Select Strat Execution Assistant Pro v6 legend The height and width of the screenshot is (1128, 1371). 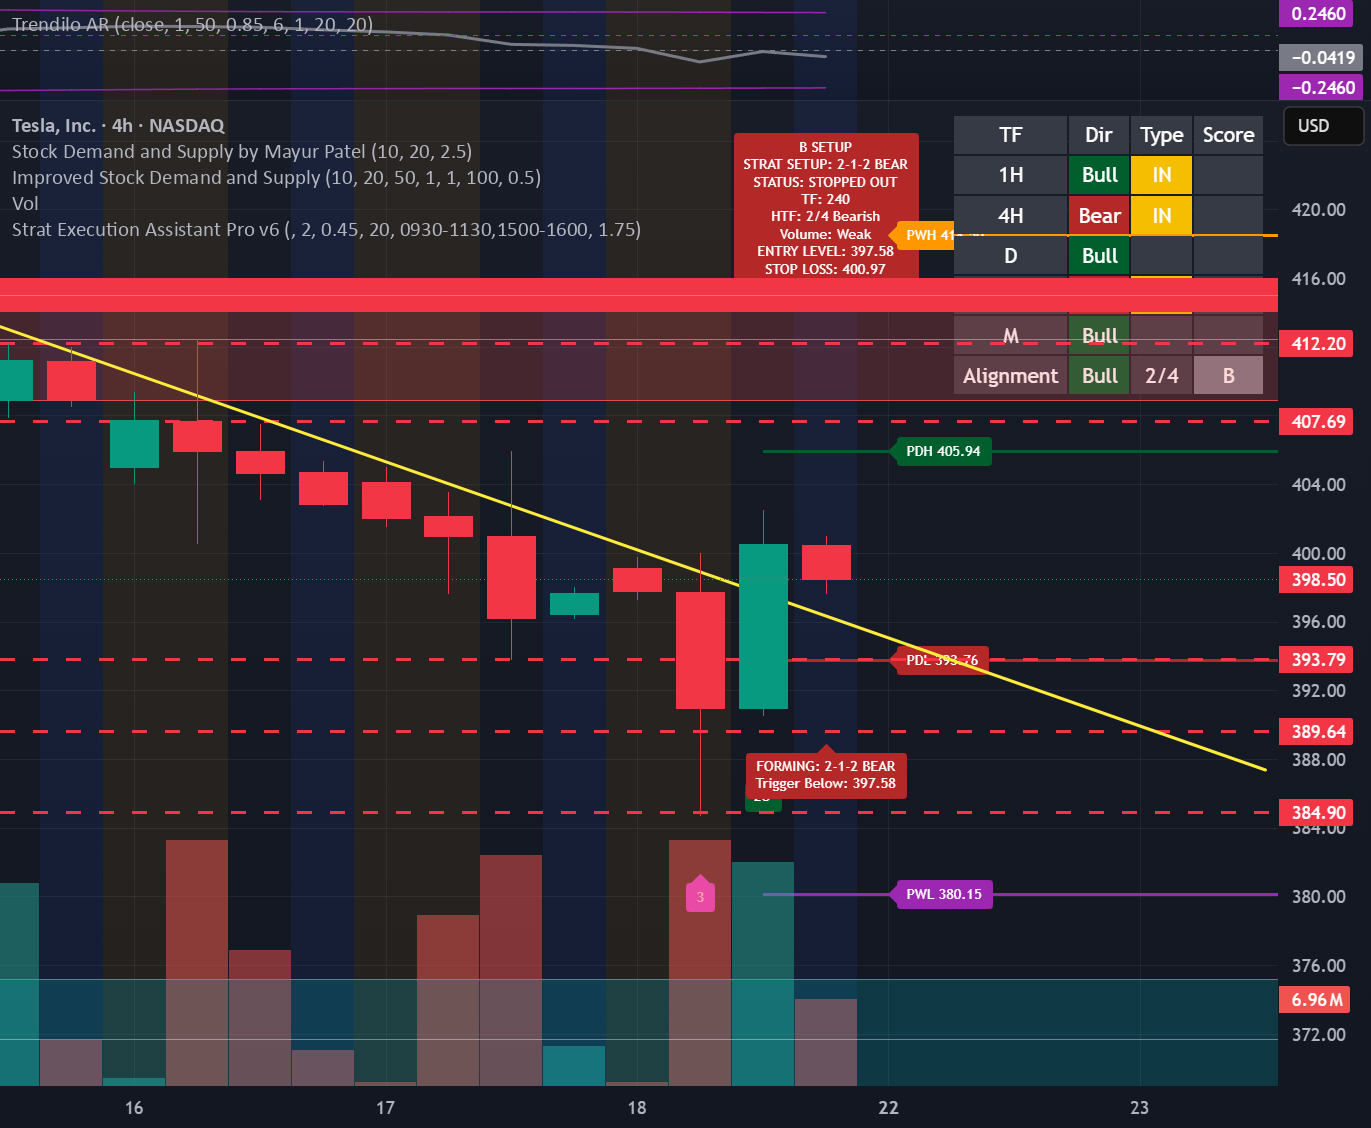click(326, 230)
